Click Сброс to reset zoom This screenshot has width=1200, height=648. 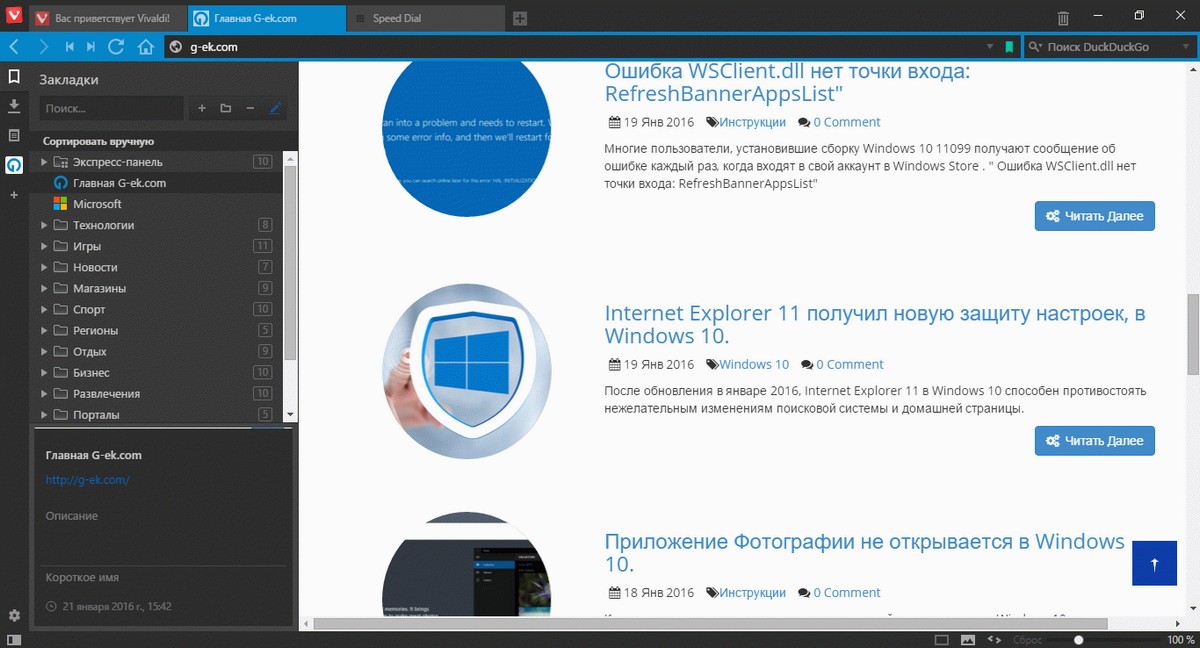coord(1029,639)
